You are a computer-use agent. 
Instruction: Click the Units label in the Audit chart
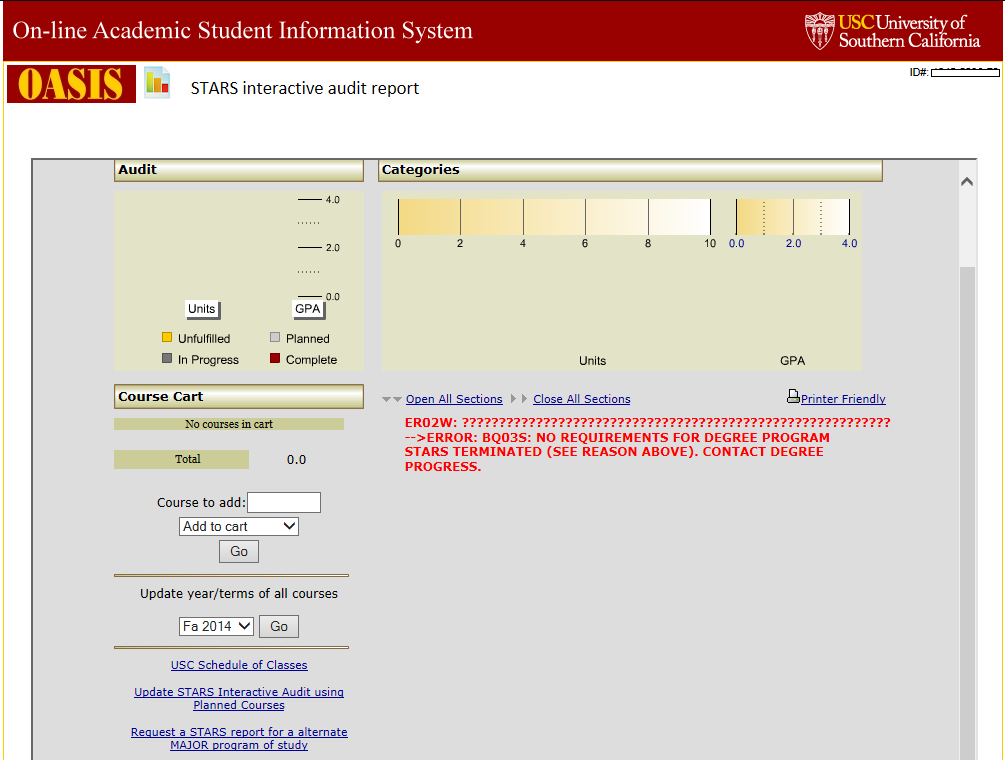202,310
